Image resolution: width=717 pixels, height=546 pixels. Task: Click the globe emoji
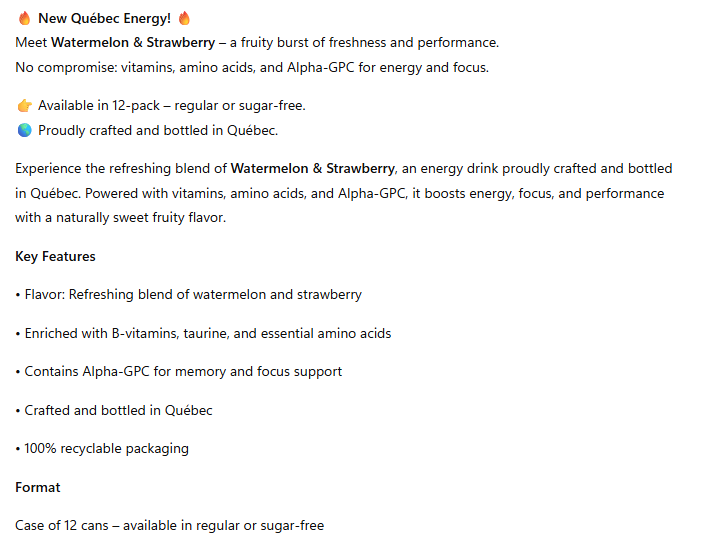(25, 130)
